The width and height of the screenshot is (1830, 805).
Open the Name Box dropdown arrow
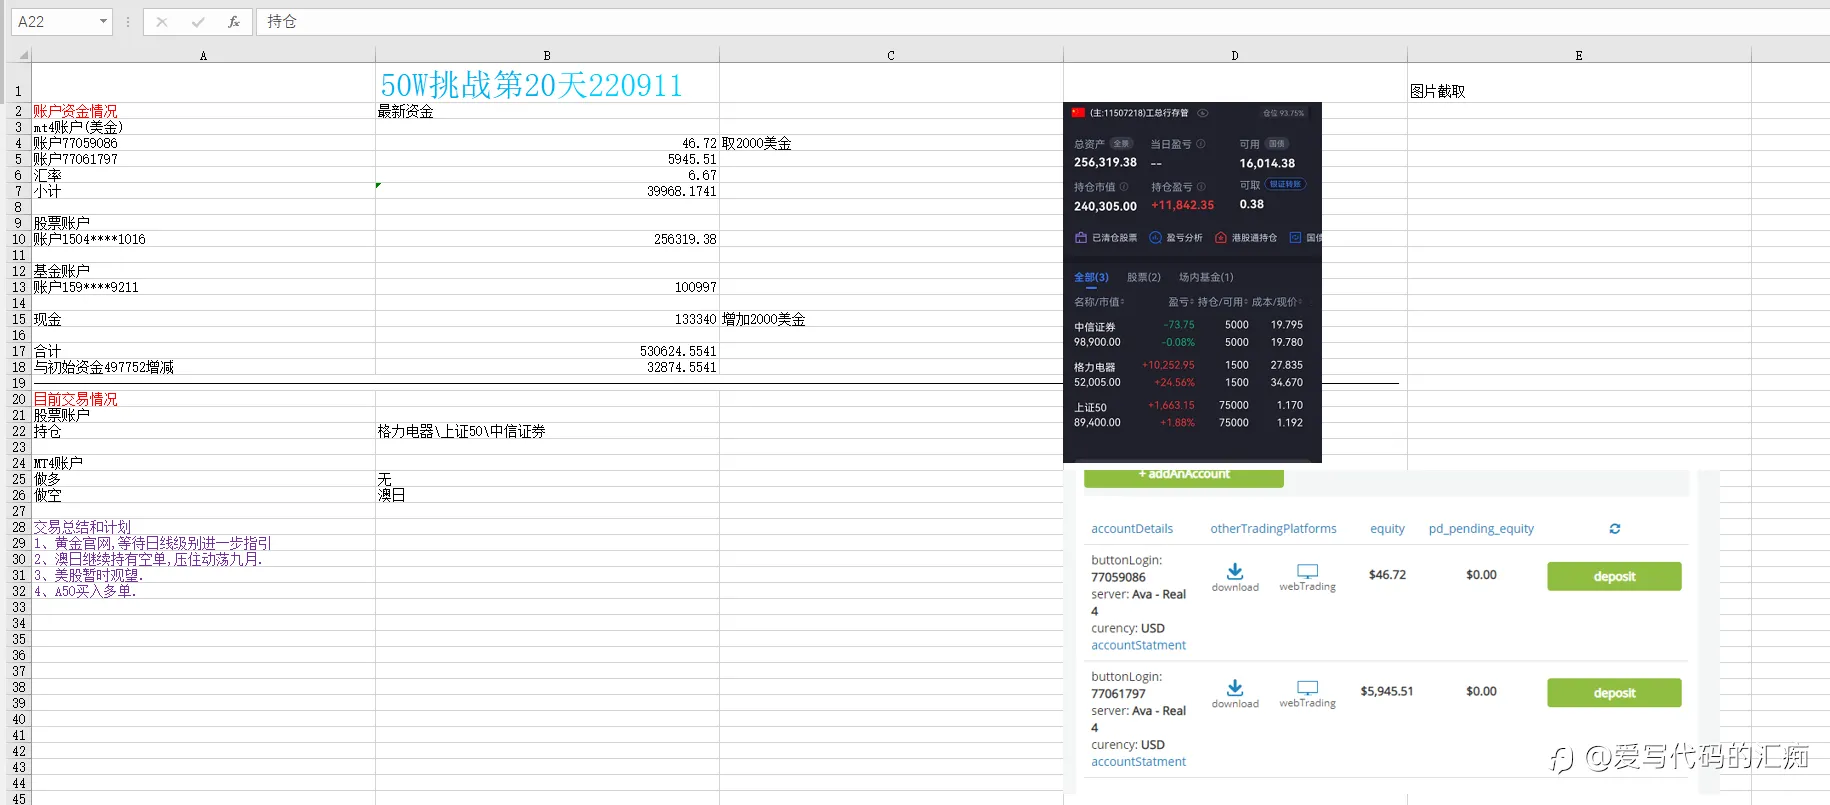click(103, 21)
